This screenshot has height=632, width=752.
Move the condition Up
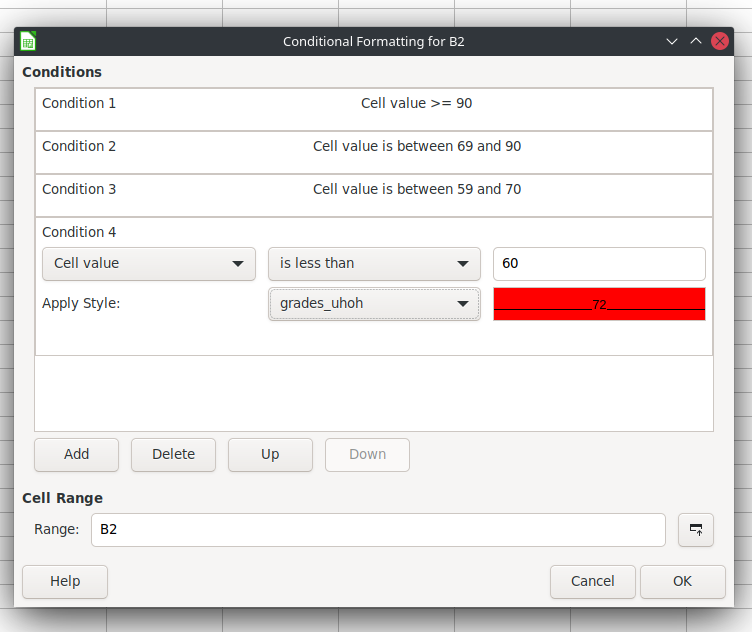click(270, 455)
